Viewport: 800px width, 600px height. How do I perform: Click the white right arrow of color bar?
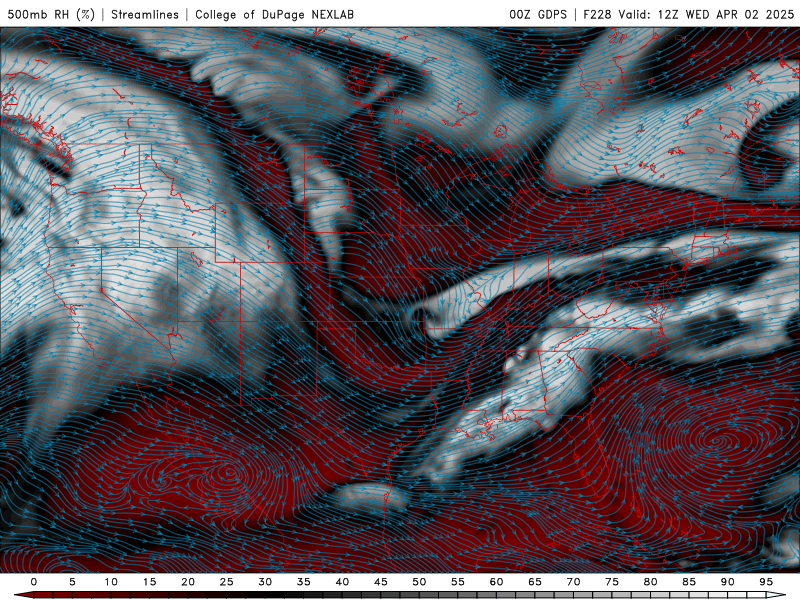click(776, 595)
